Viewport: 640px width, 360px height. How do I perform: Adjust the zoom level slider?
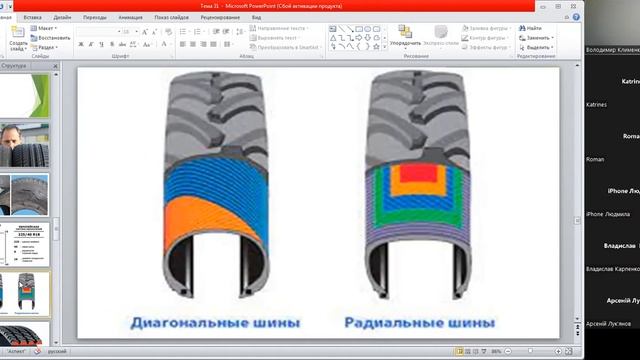[530, 351]
